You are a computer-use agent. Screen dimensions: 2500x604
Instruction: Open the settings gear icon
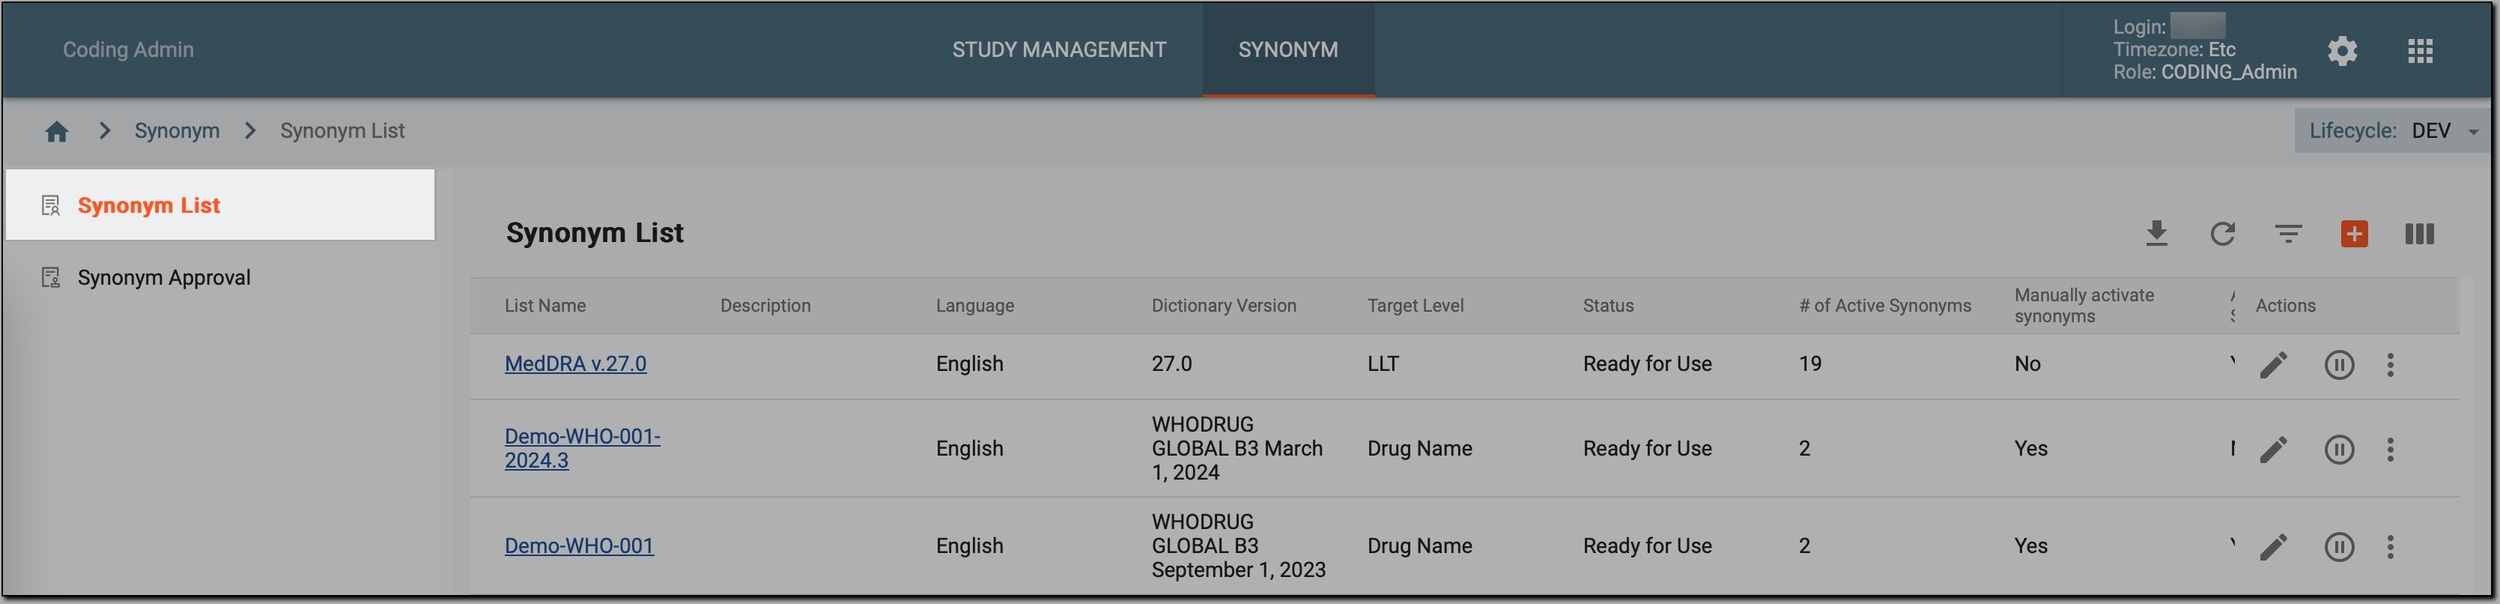click(x=2343, y=51)
